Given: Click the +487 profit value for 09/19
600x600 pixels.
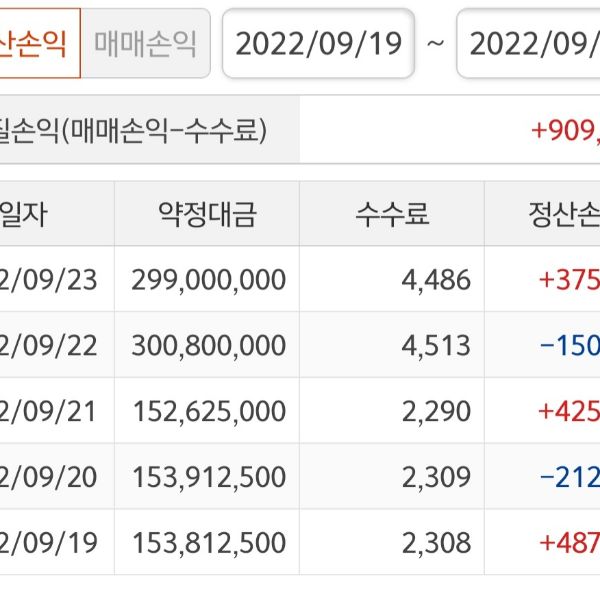Looking at the screenshot, I should point(569,543).
